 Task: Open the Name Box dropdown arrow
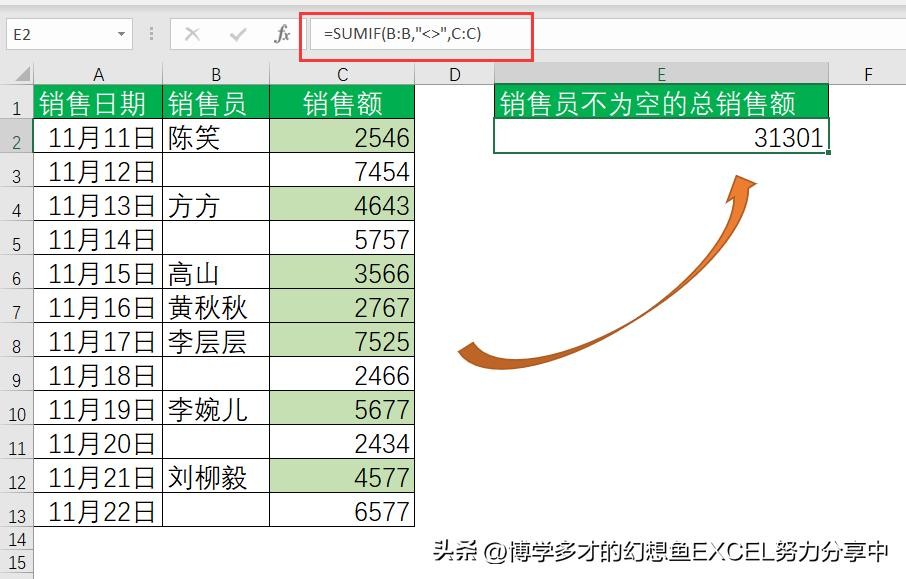[121, 34]
